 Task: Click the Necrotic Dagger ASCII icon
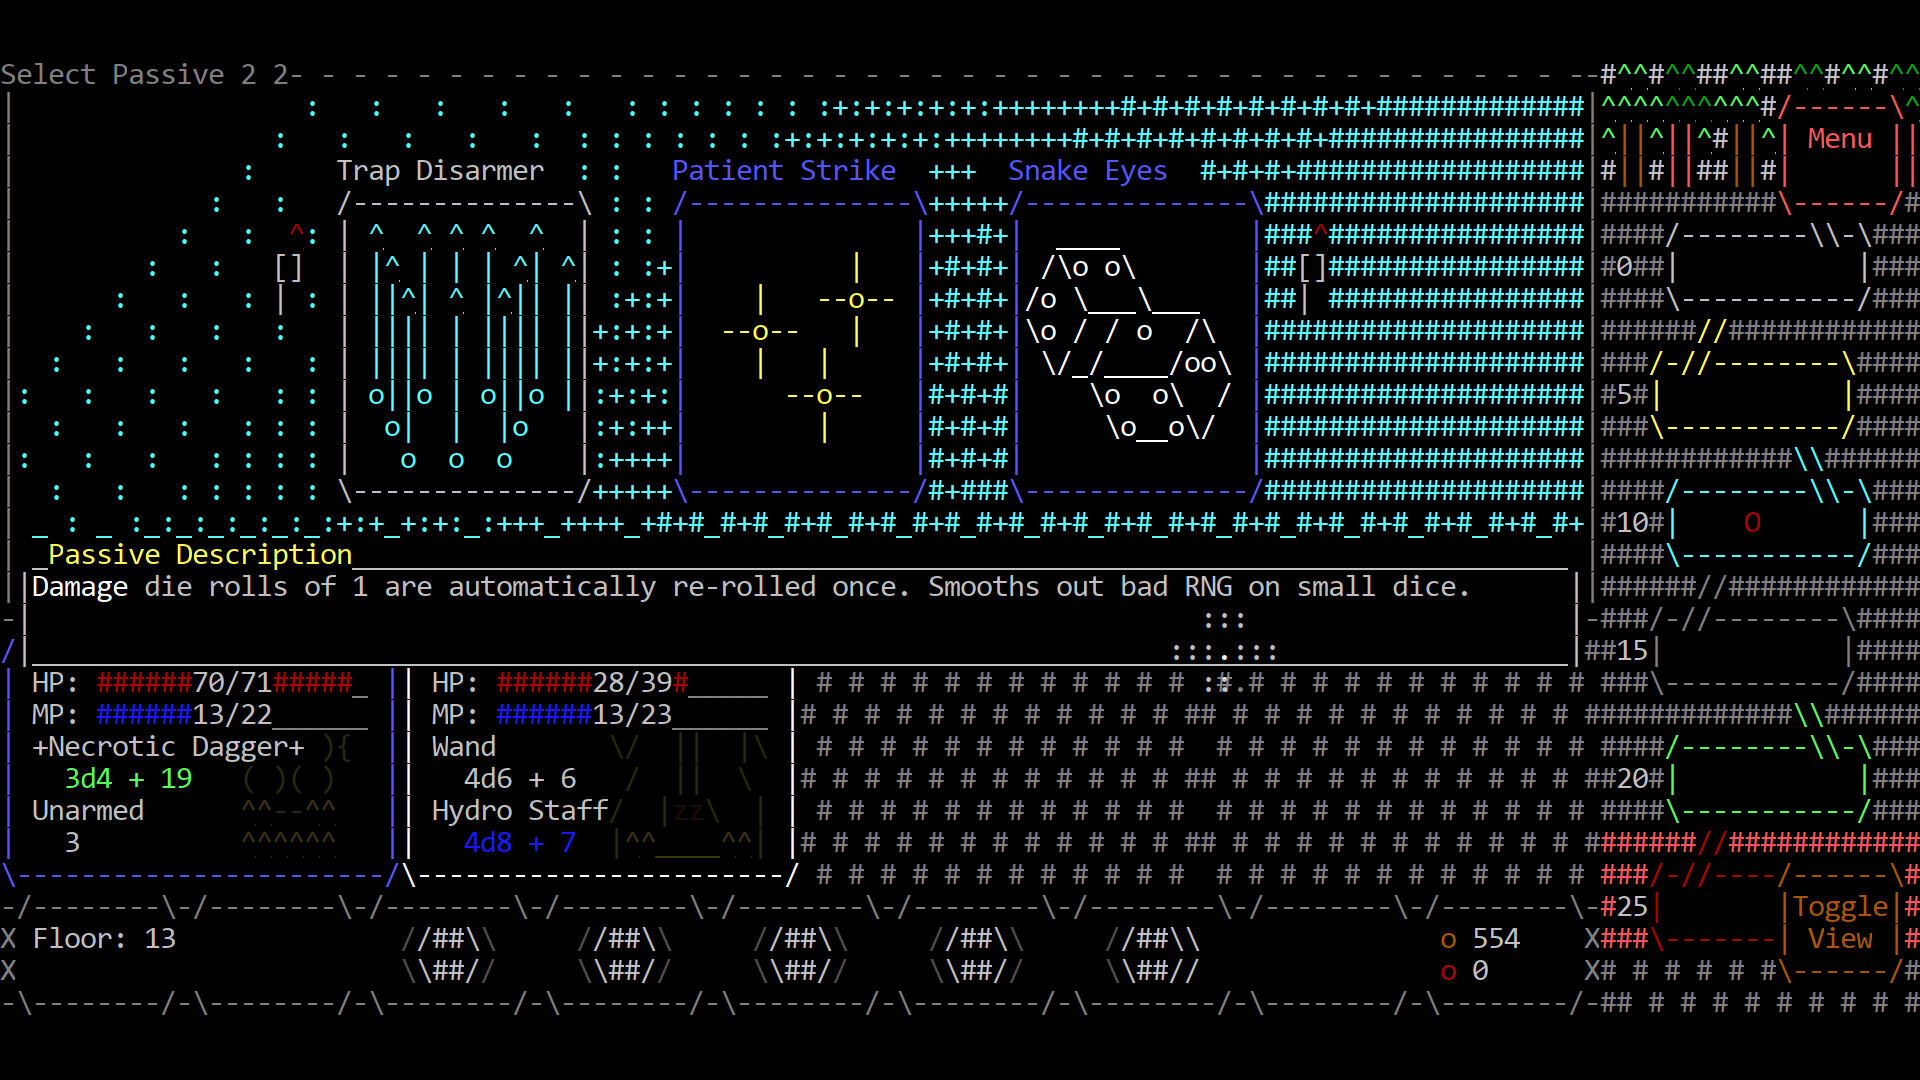(296, 795)
